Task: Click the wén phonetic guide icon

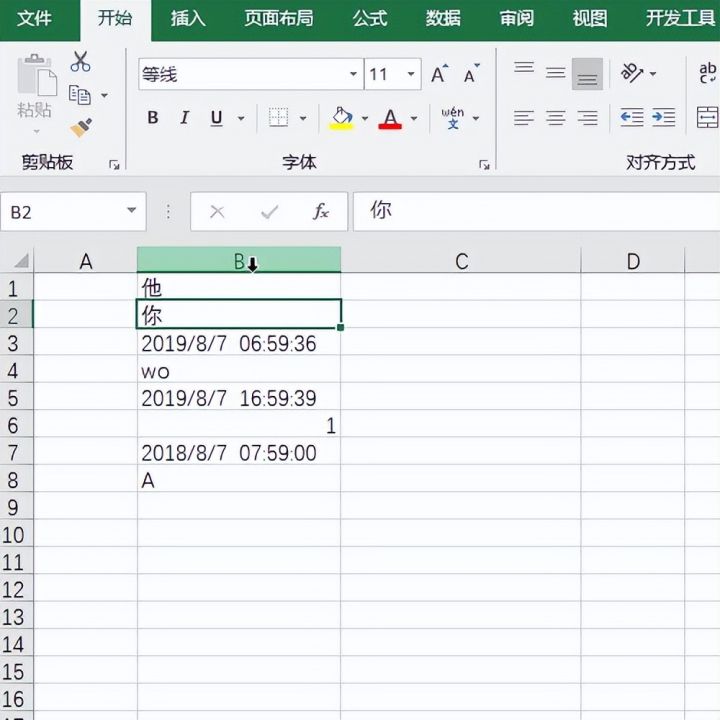Action: [453, 118]
